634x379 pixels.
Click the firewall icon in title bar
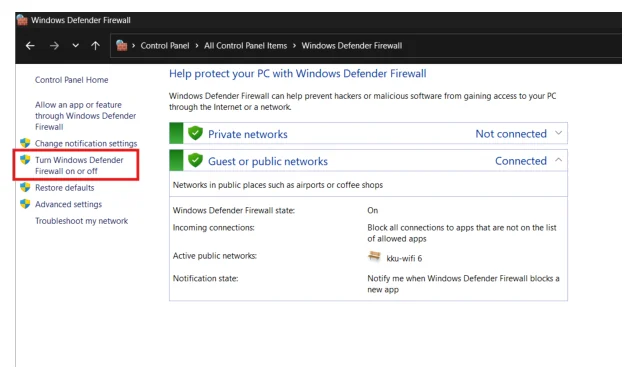(22, 20)
